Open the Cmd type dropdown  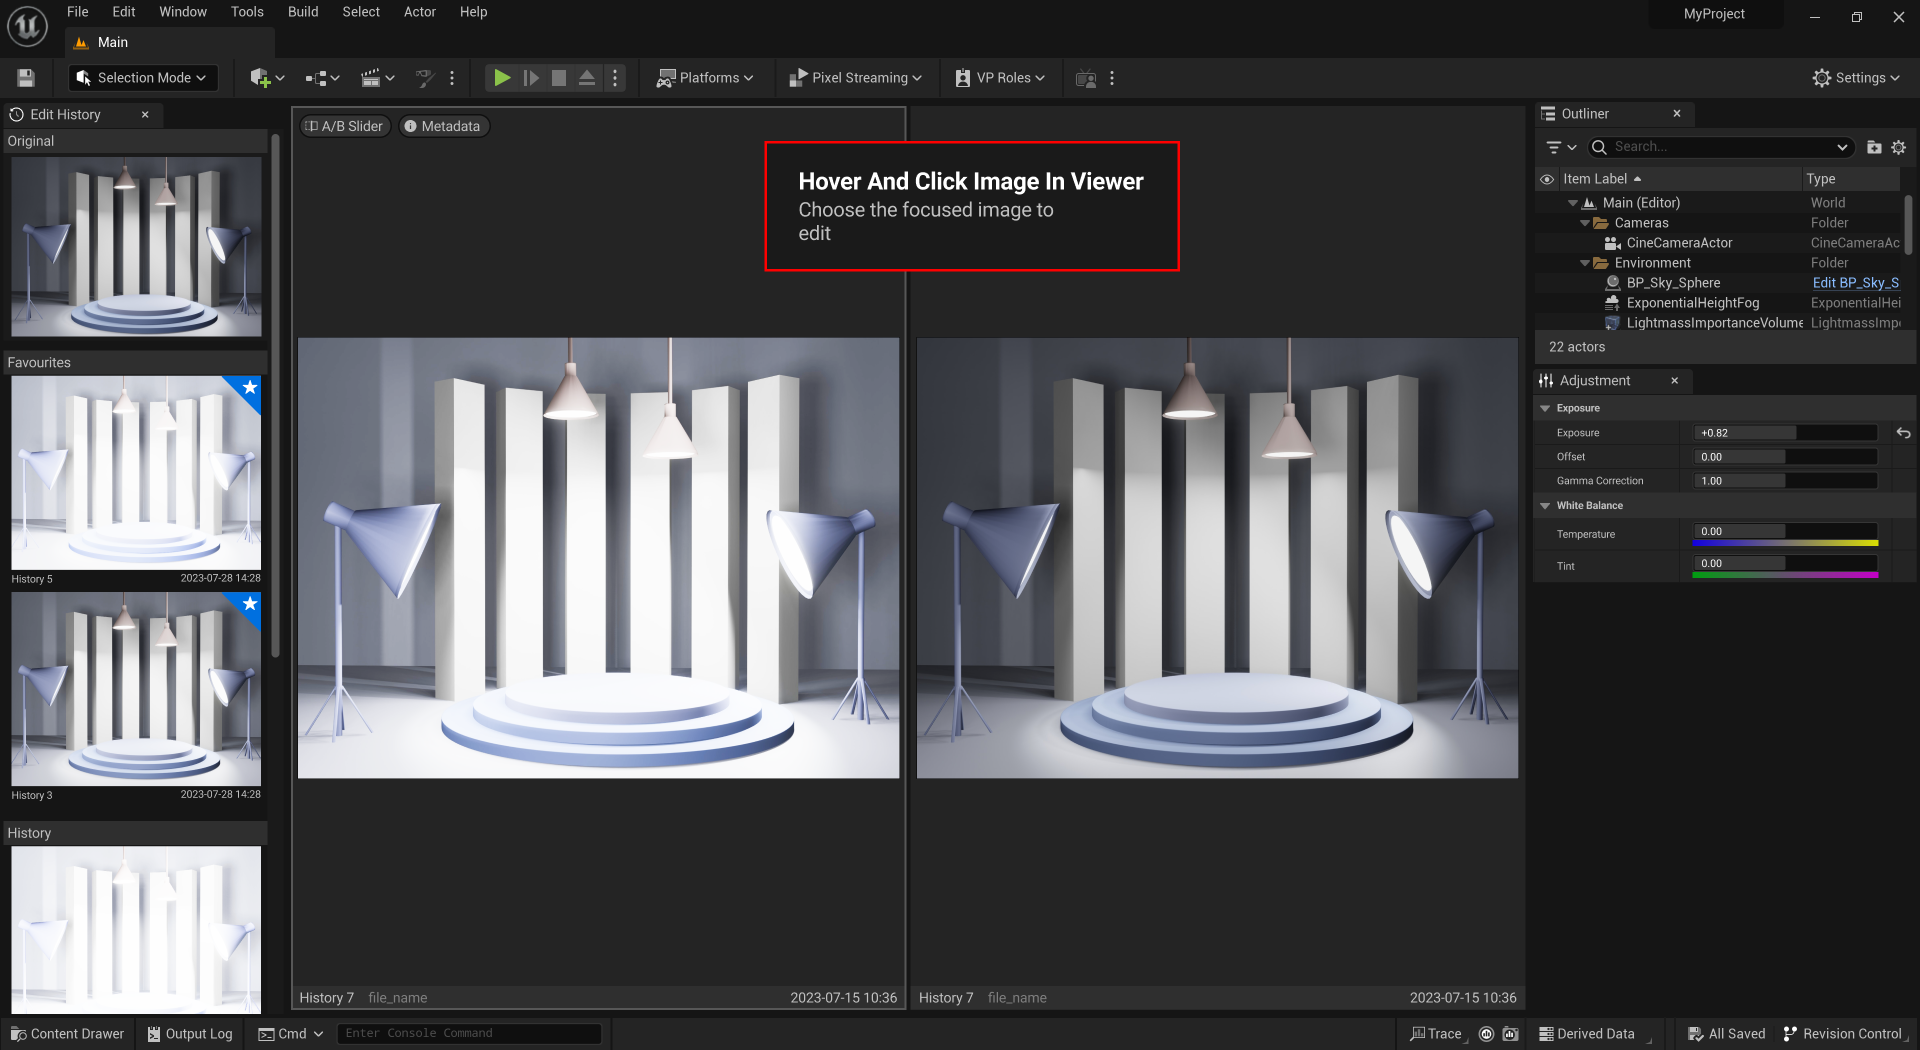pos(291,1034)
